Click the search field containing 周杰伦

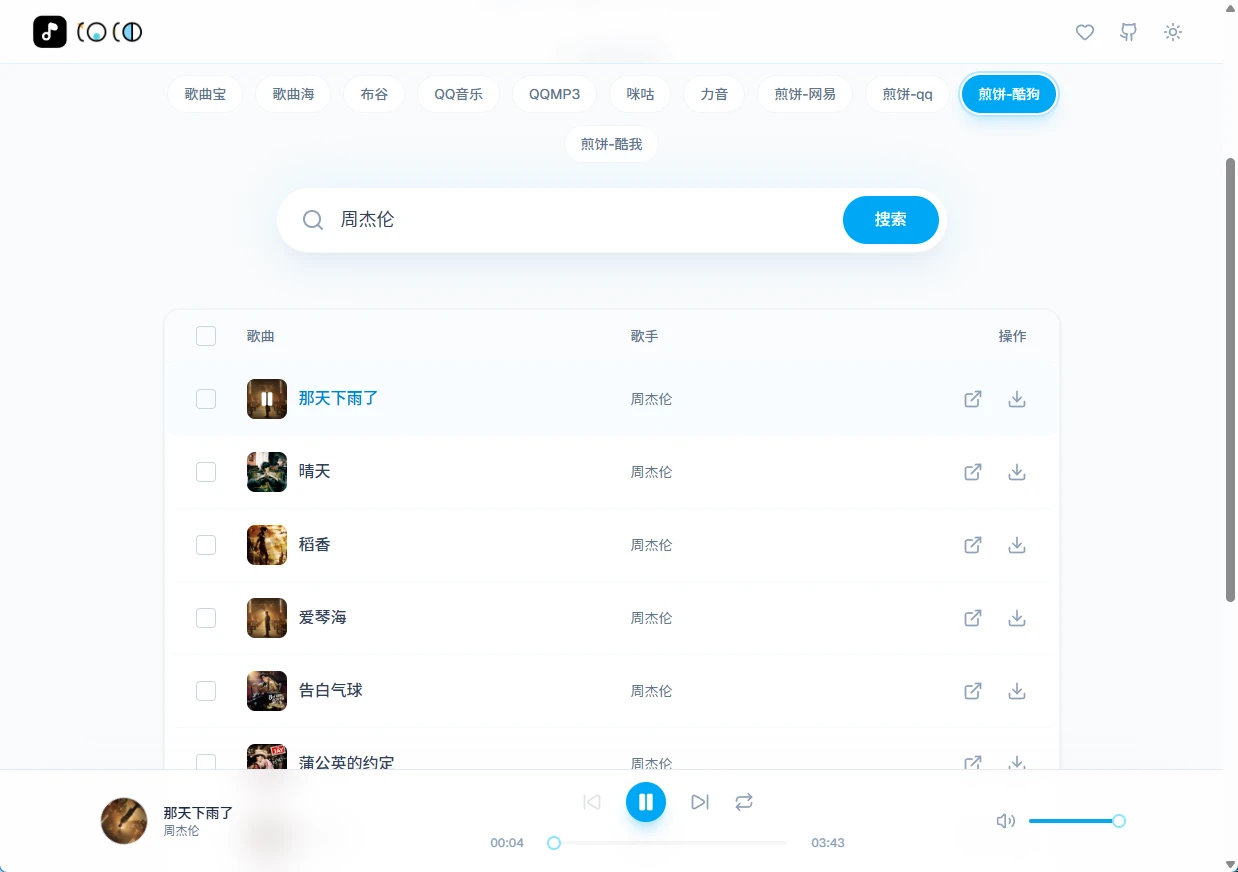(x=585, y=220)
